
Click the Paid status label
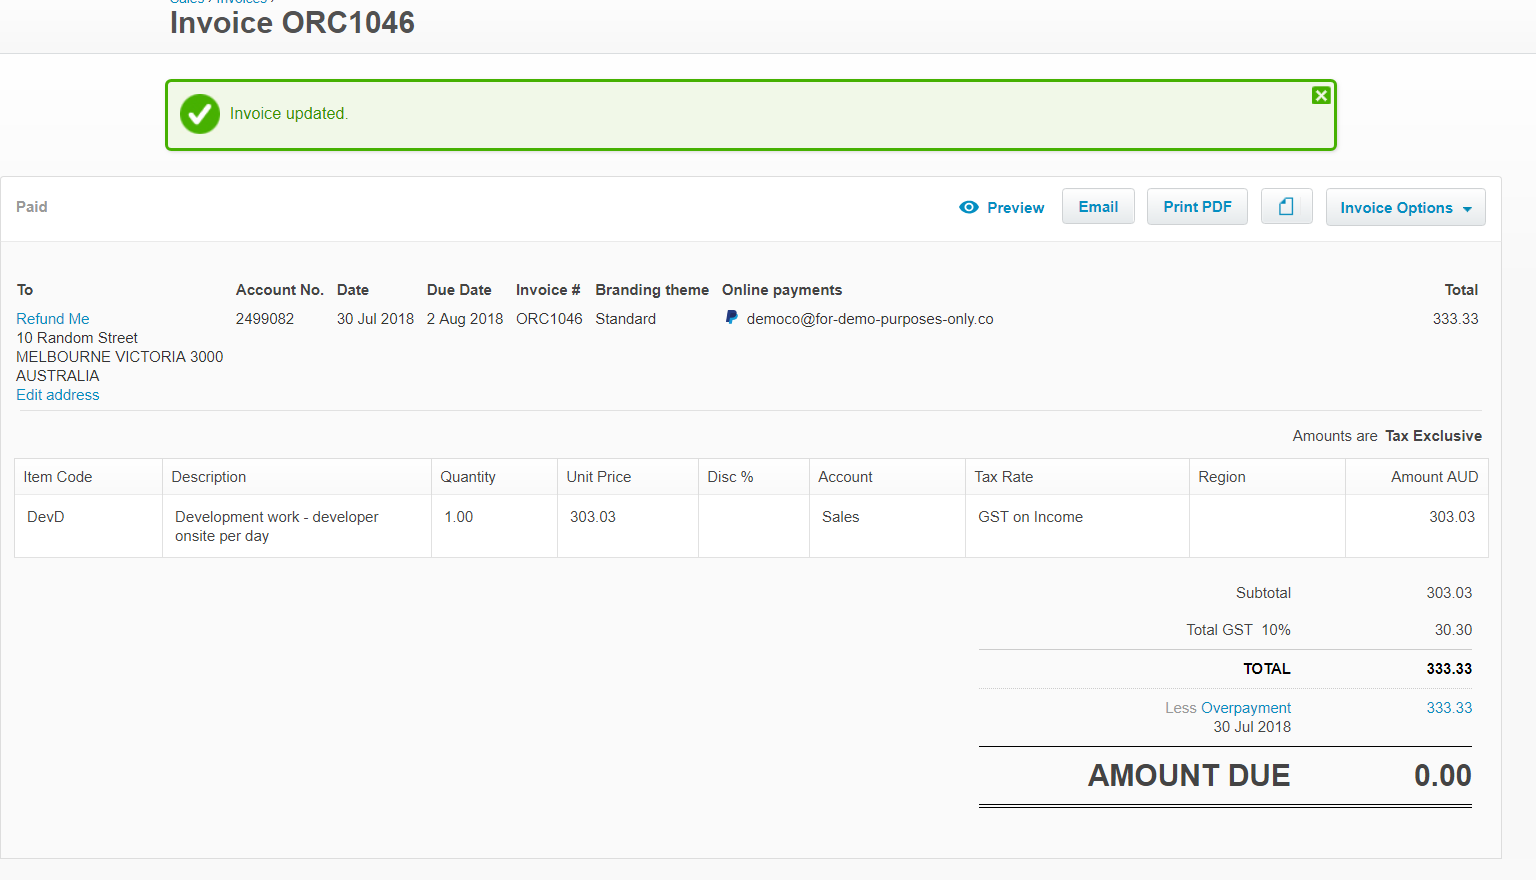coord(32,207)
